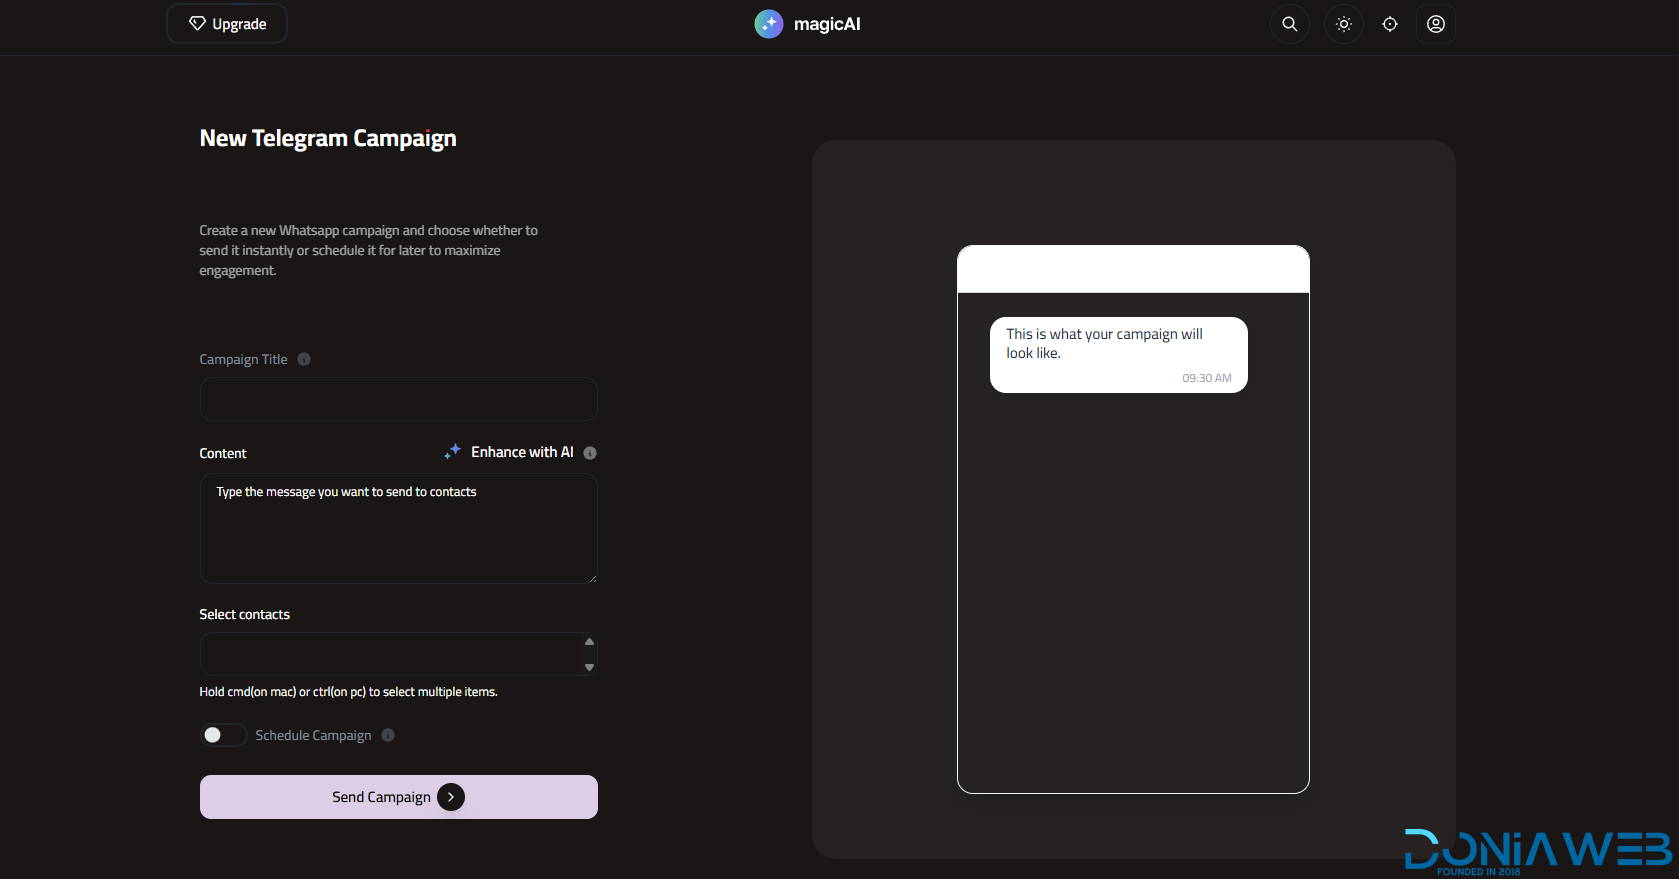Click info icon next to Campaign Title
The image size is (1679, 879).
[x=304, y=359]
